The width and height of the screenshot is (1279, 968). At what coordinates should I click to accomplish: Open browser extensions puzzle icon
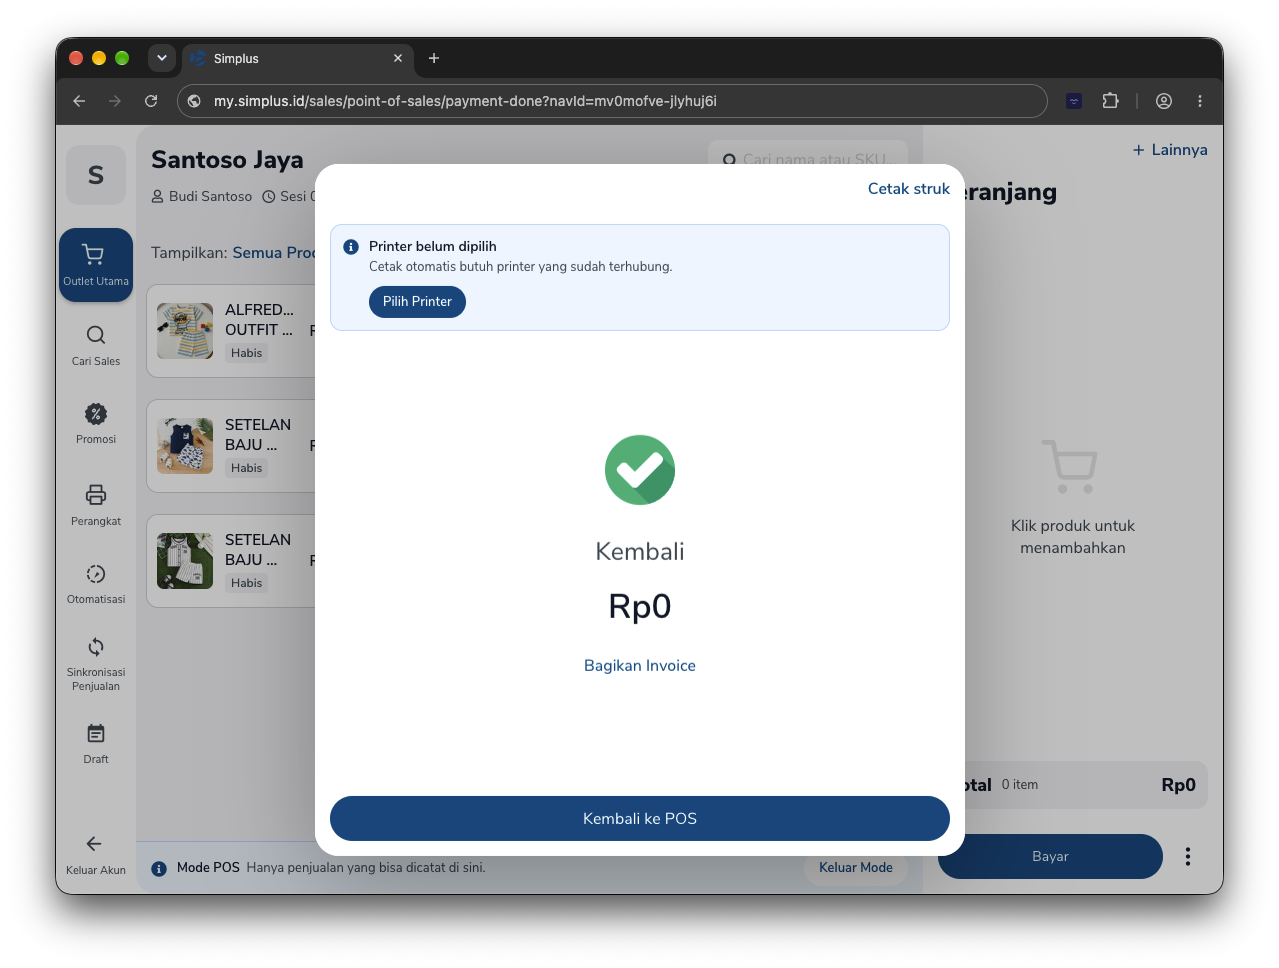click(x=1110, y=101)
